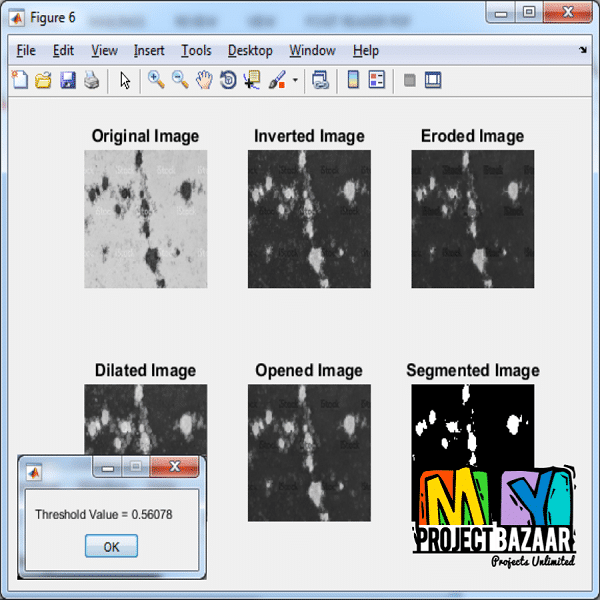Click the 'Dilated Image' title text
This screenshot has height=600, width=600.
(145, 370)
